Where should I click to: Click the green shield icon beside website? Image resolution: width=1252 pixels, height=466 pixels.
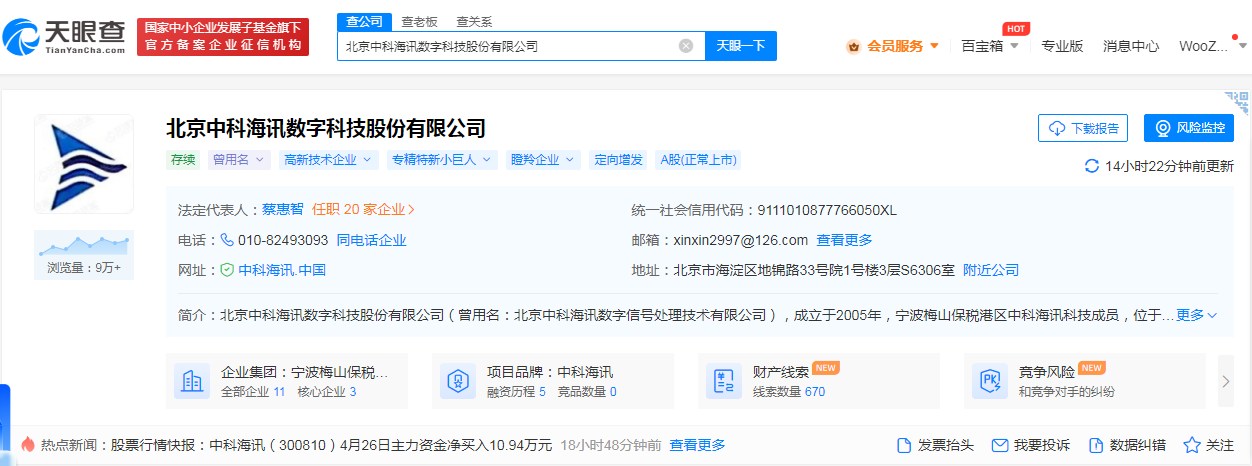[x=227, y=270]
